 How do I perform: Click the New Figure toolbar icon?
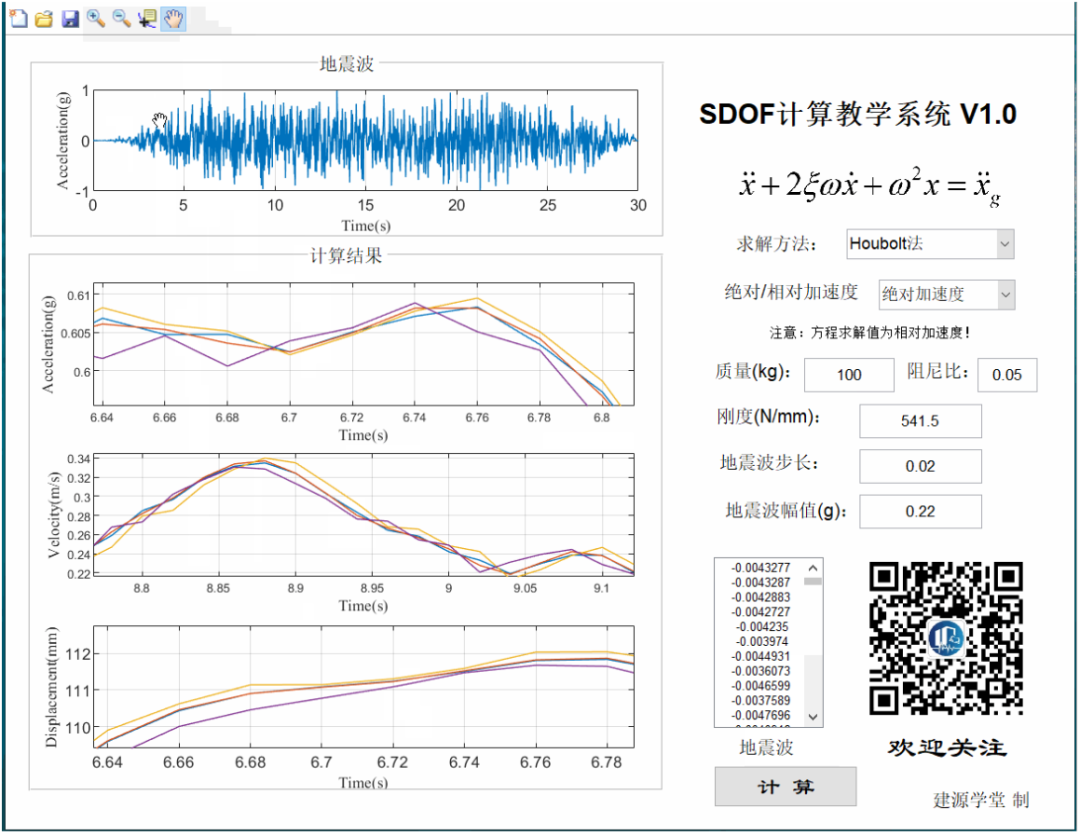pyautogui.click(x=19, y=19)
